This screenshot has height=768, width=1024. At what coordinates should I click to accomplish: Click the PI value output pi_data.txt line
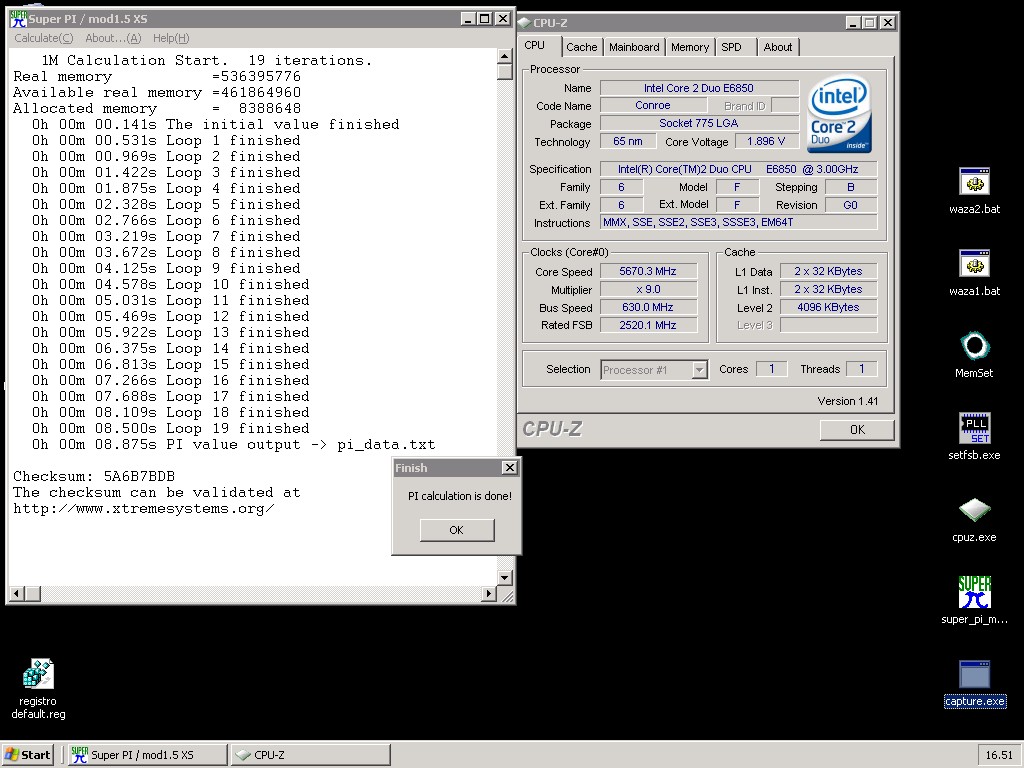[x=233, y=445]
